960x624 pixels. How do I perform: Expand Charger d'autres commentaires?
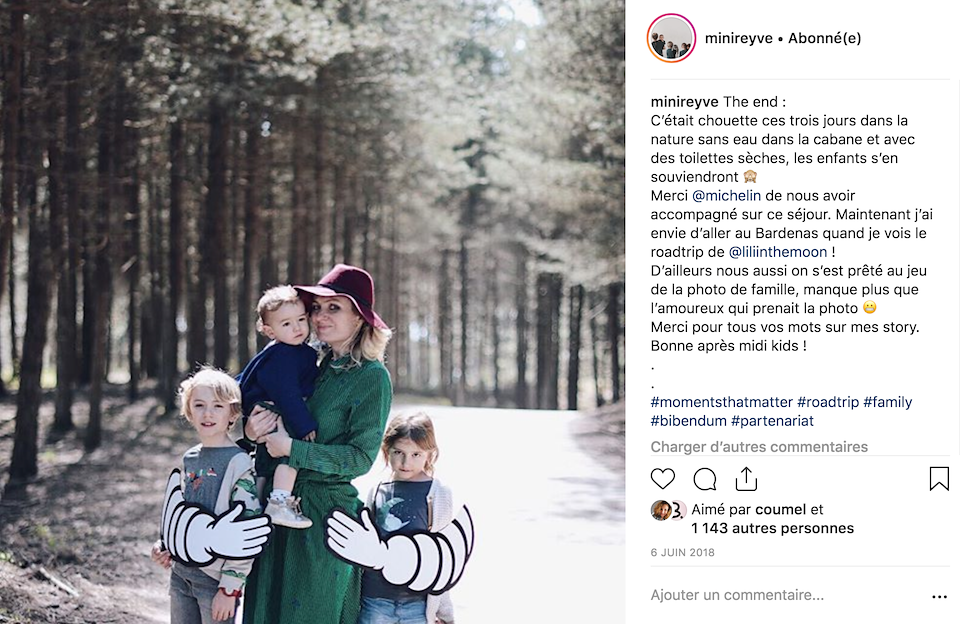(759, 446)
